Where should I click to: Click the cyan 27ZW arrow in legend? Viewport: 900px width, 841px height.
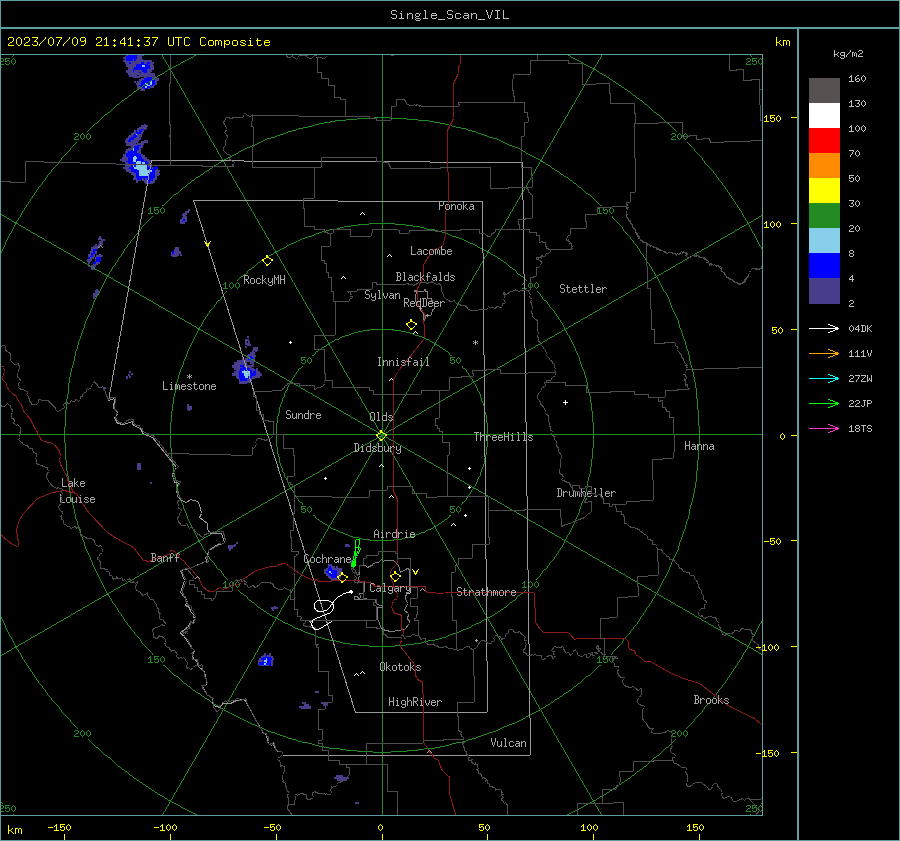click(x=824, y=378)
